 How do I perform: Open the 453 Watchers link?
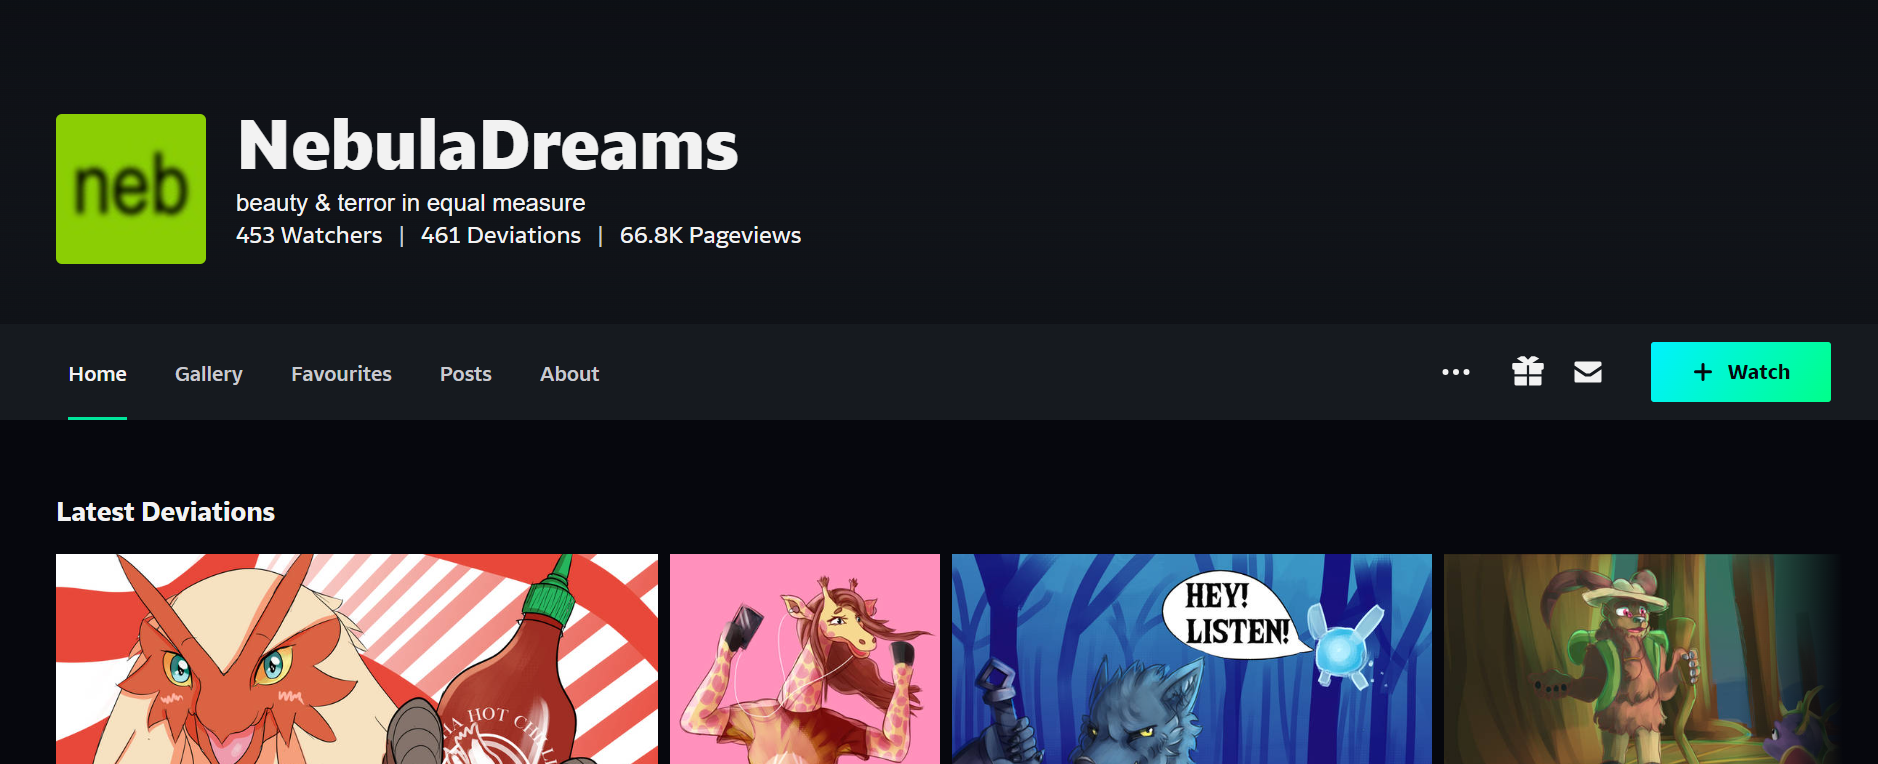[x=309, y=235]
